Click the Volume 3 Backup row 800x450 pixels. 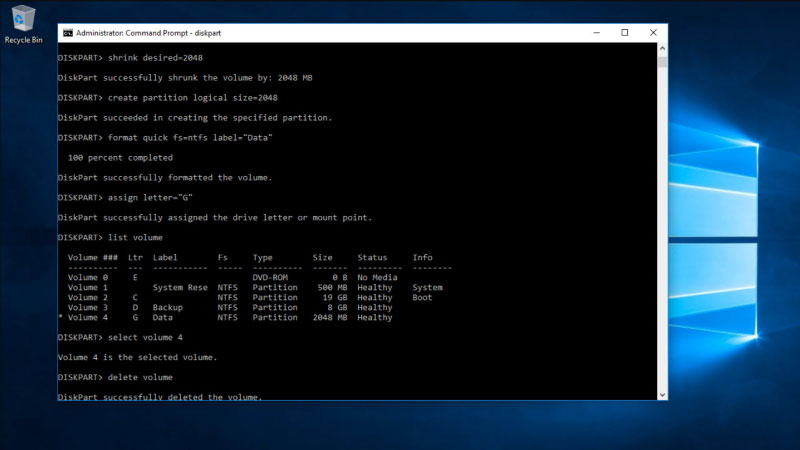[230, 308]
